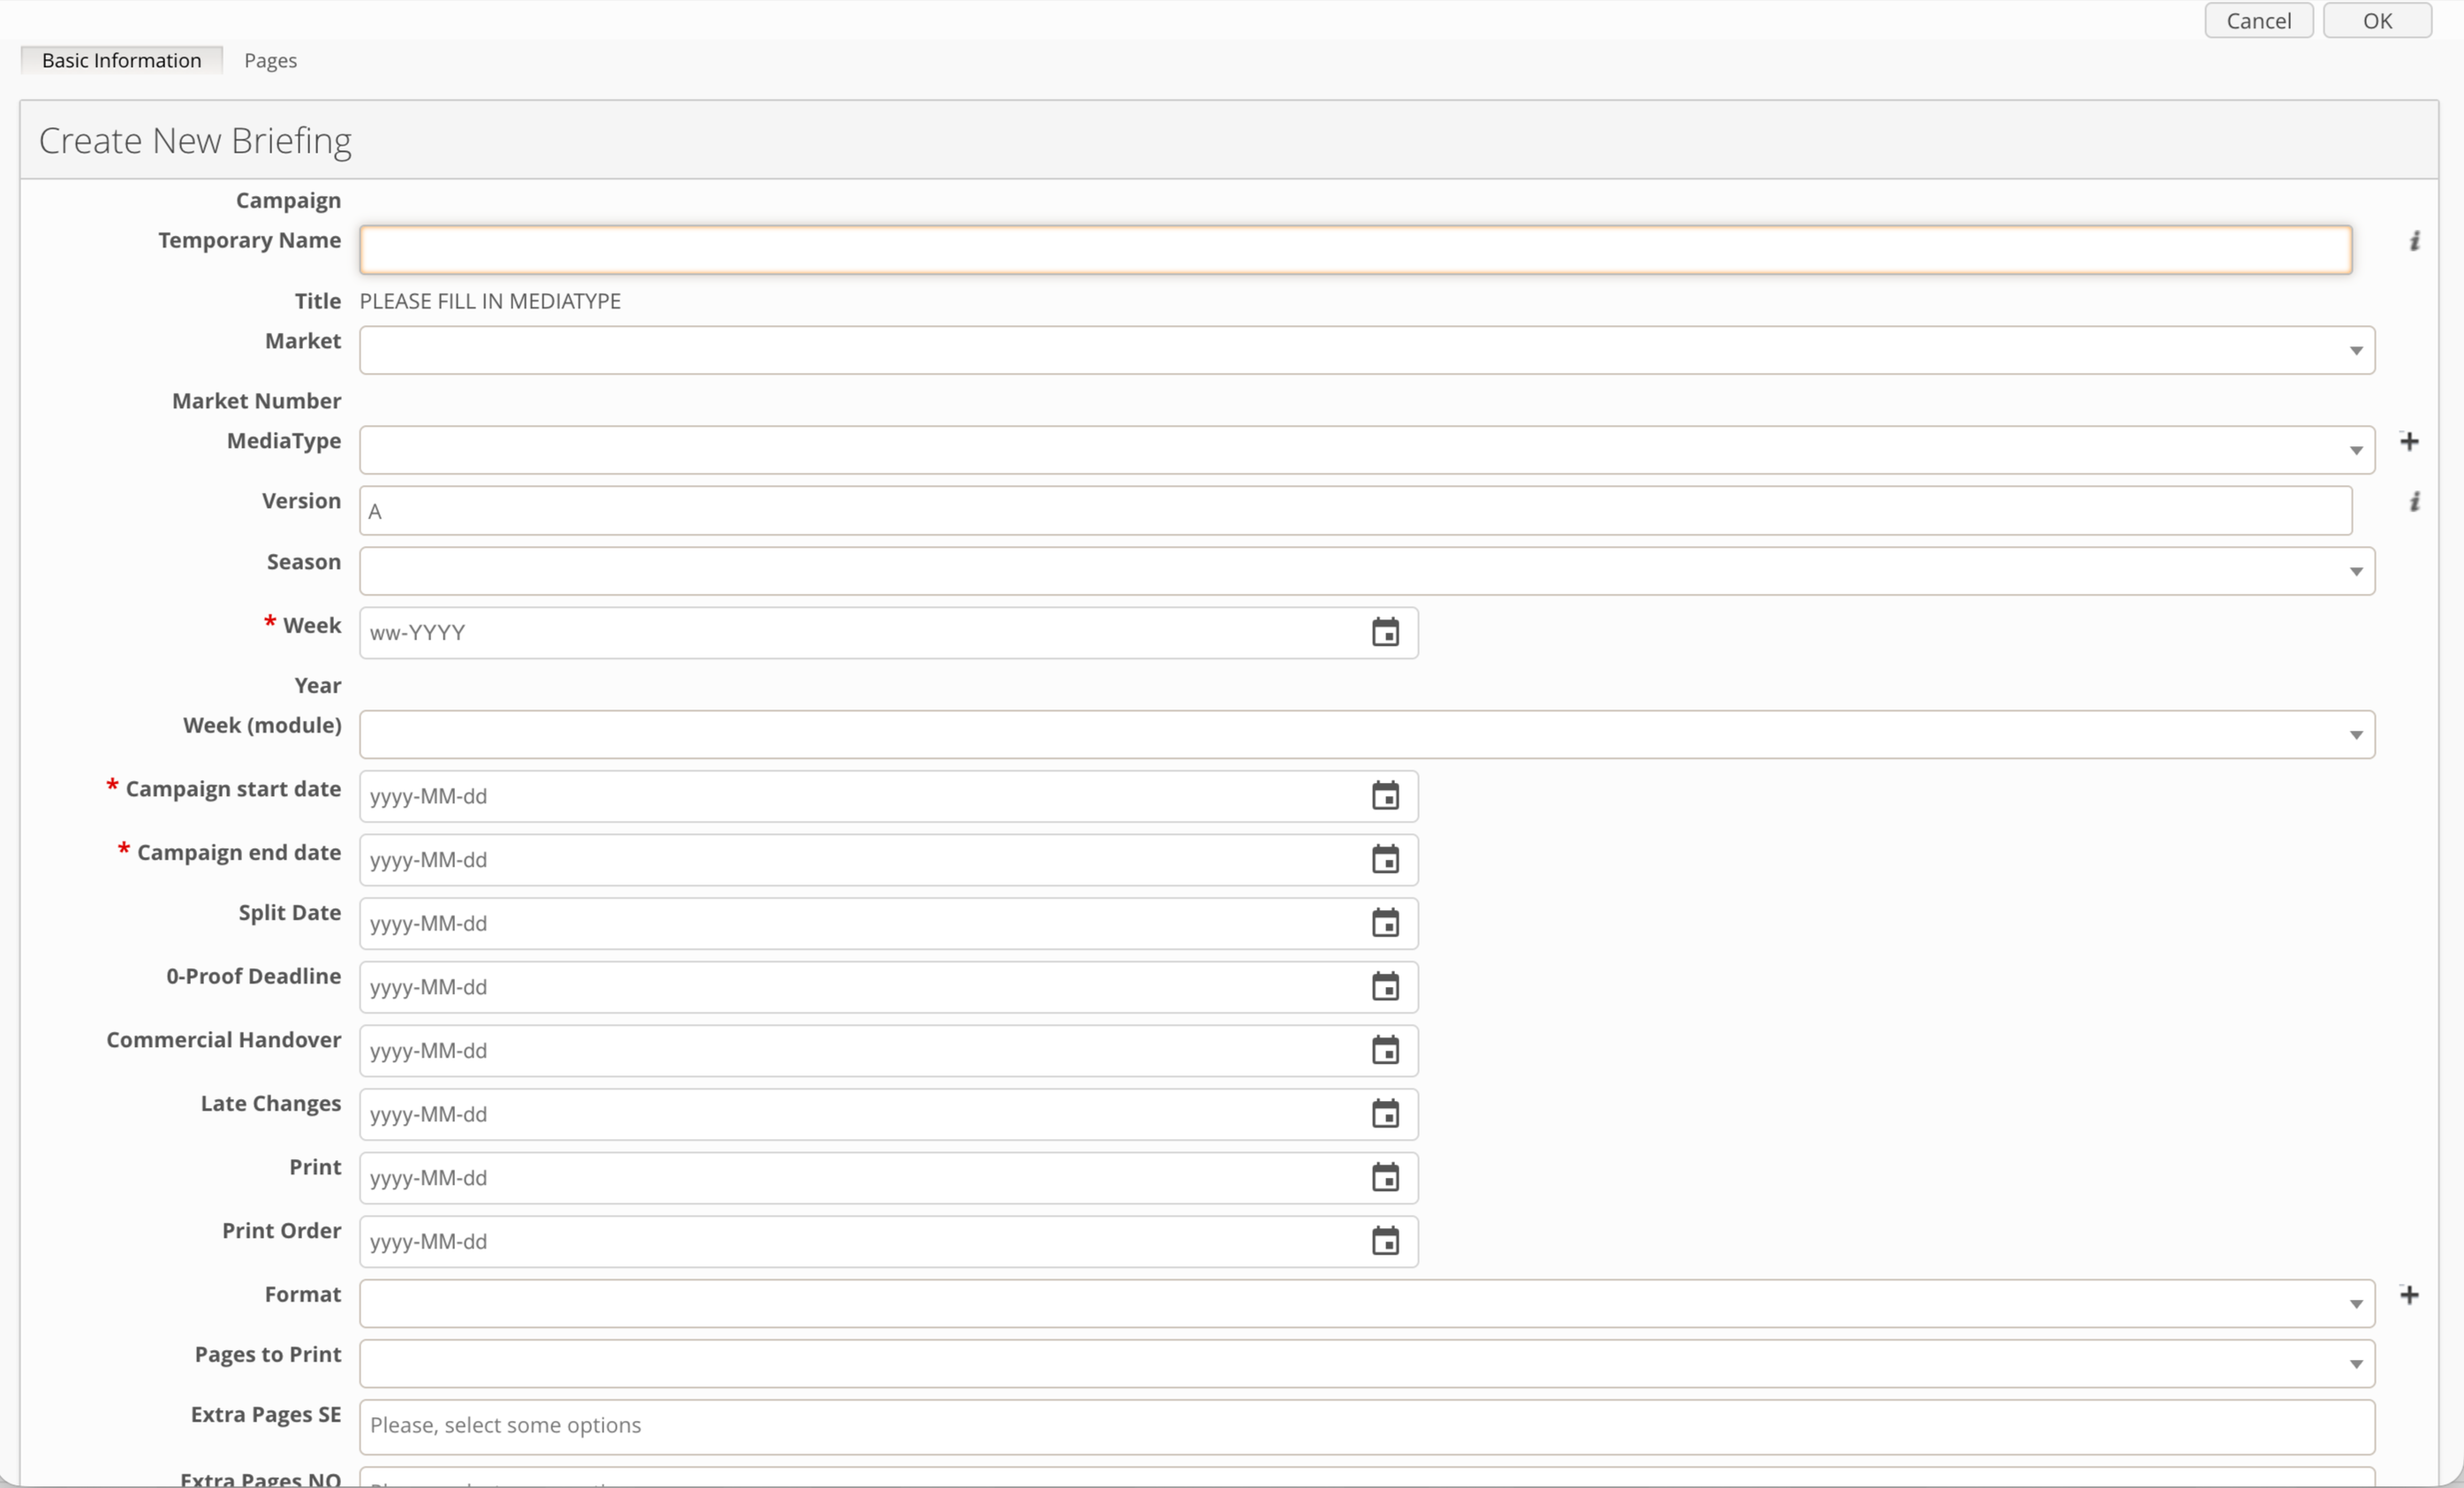Expand the Format dropdown
The width and height of the screenshot is (2464, 1488).
pyautogui.click(x=1367, y=1304)
